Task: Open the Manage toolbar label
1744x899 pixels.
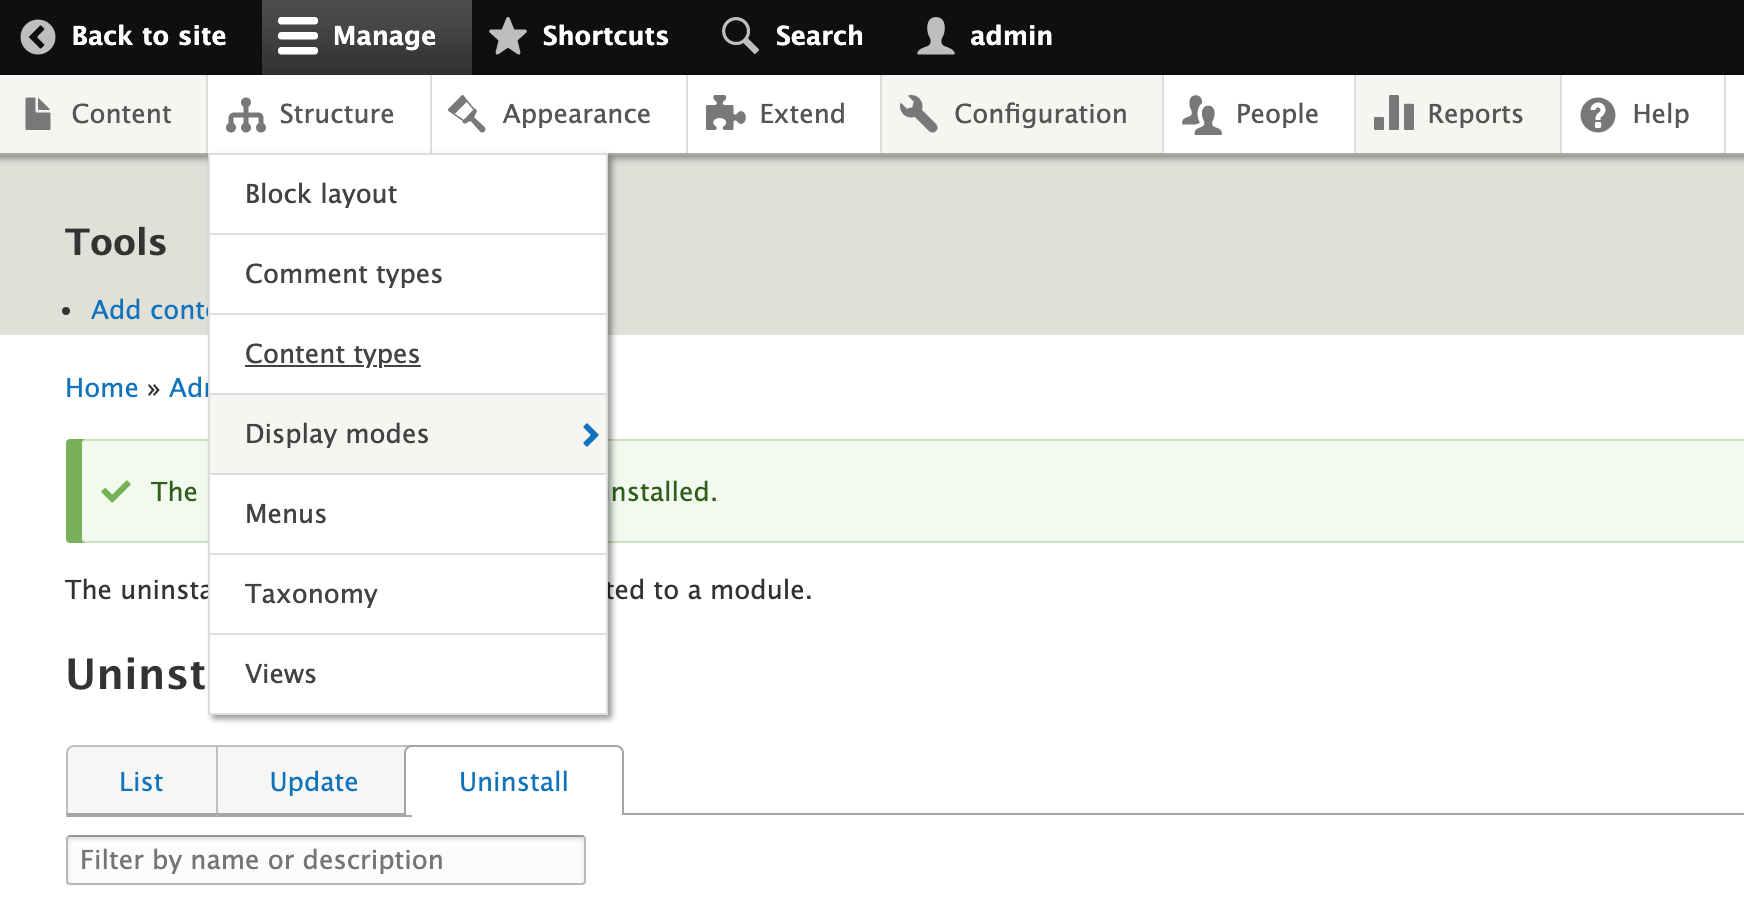Action: point(384,36)
